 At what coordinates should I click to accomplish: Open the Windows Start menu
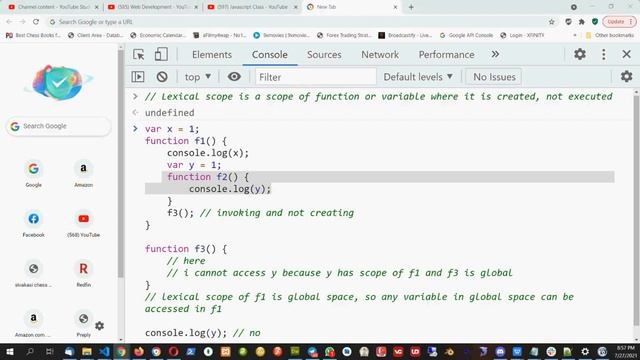10,351
